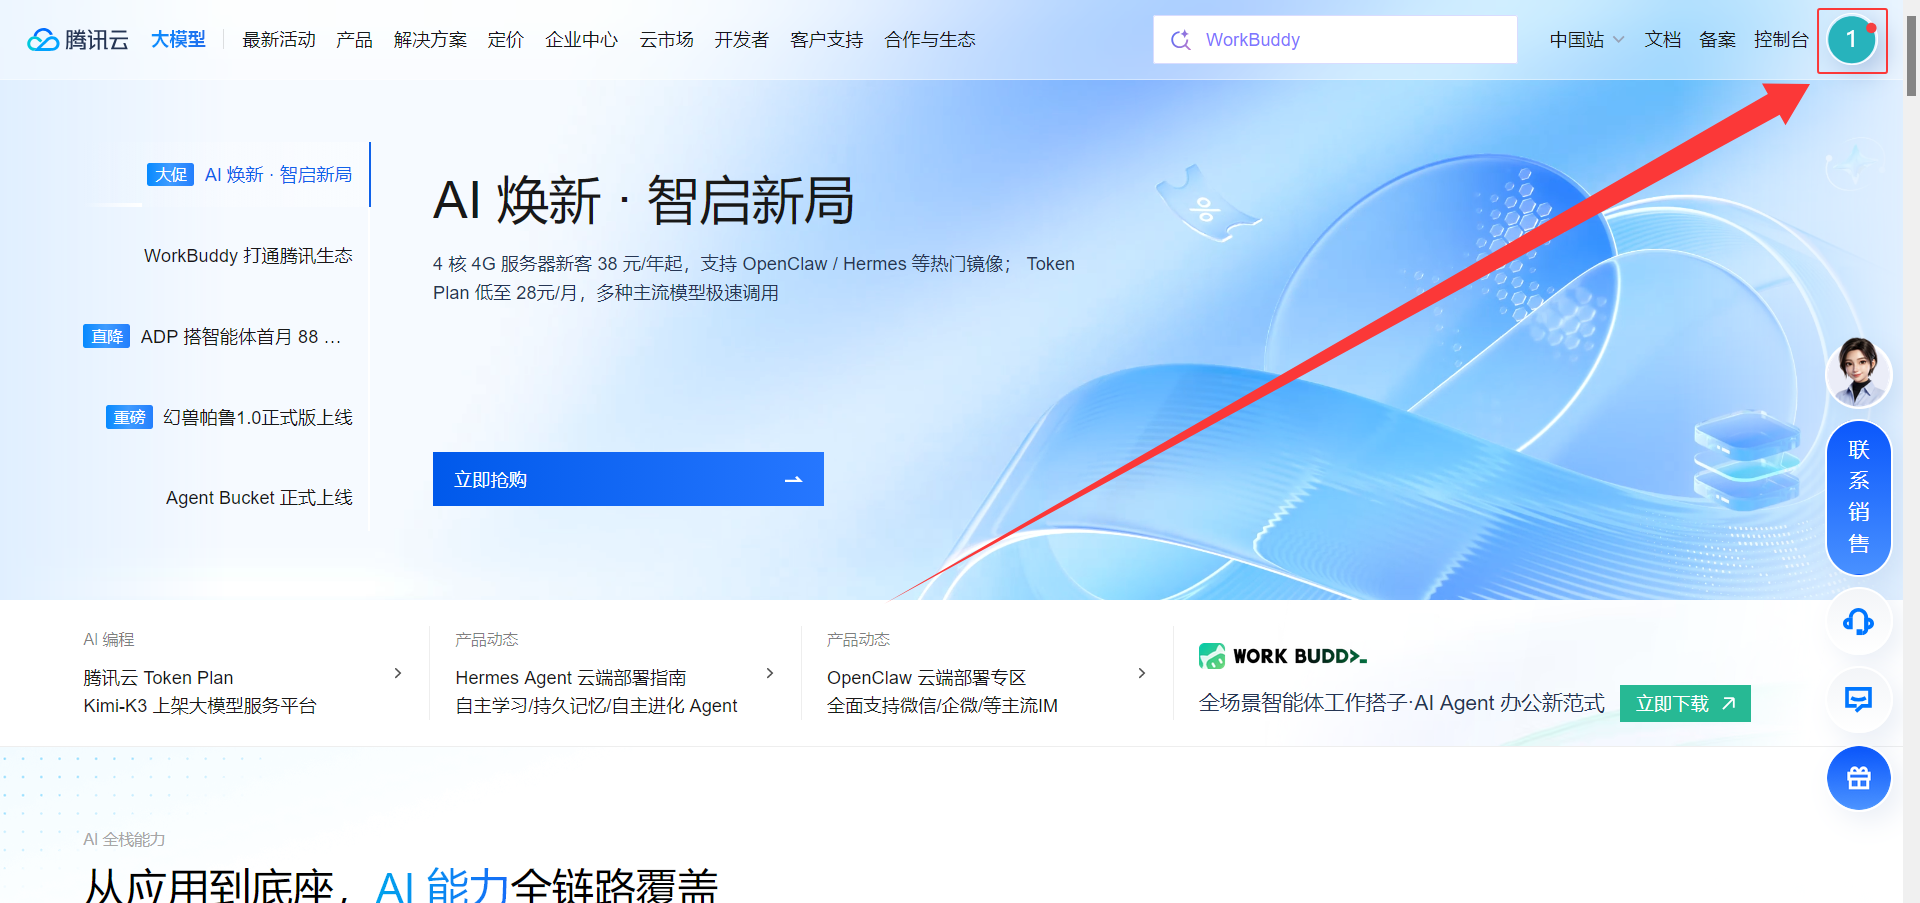
Task: Click the 直降 badge label
Action: coord(106,337)
